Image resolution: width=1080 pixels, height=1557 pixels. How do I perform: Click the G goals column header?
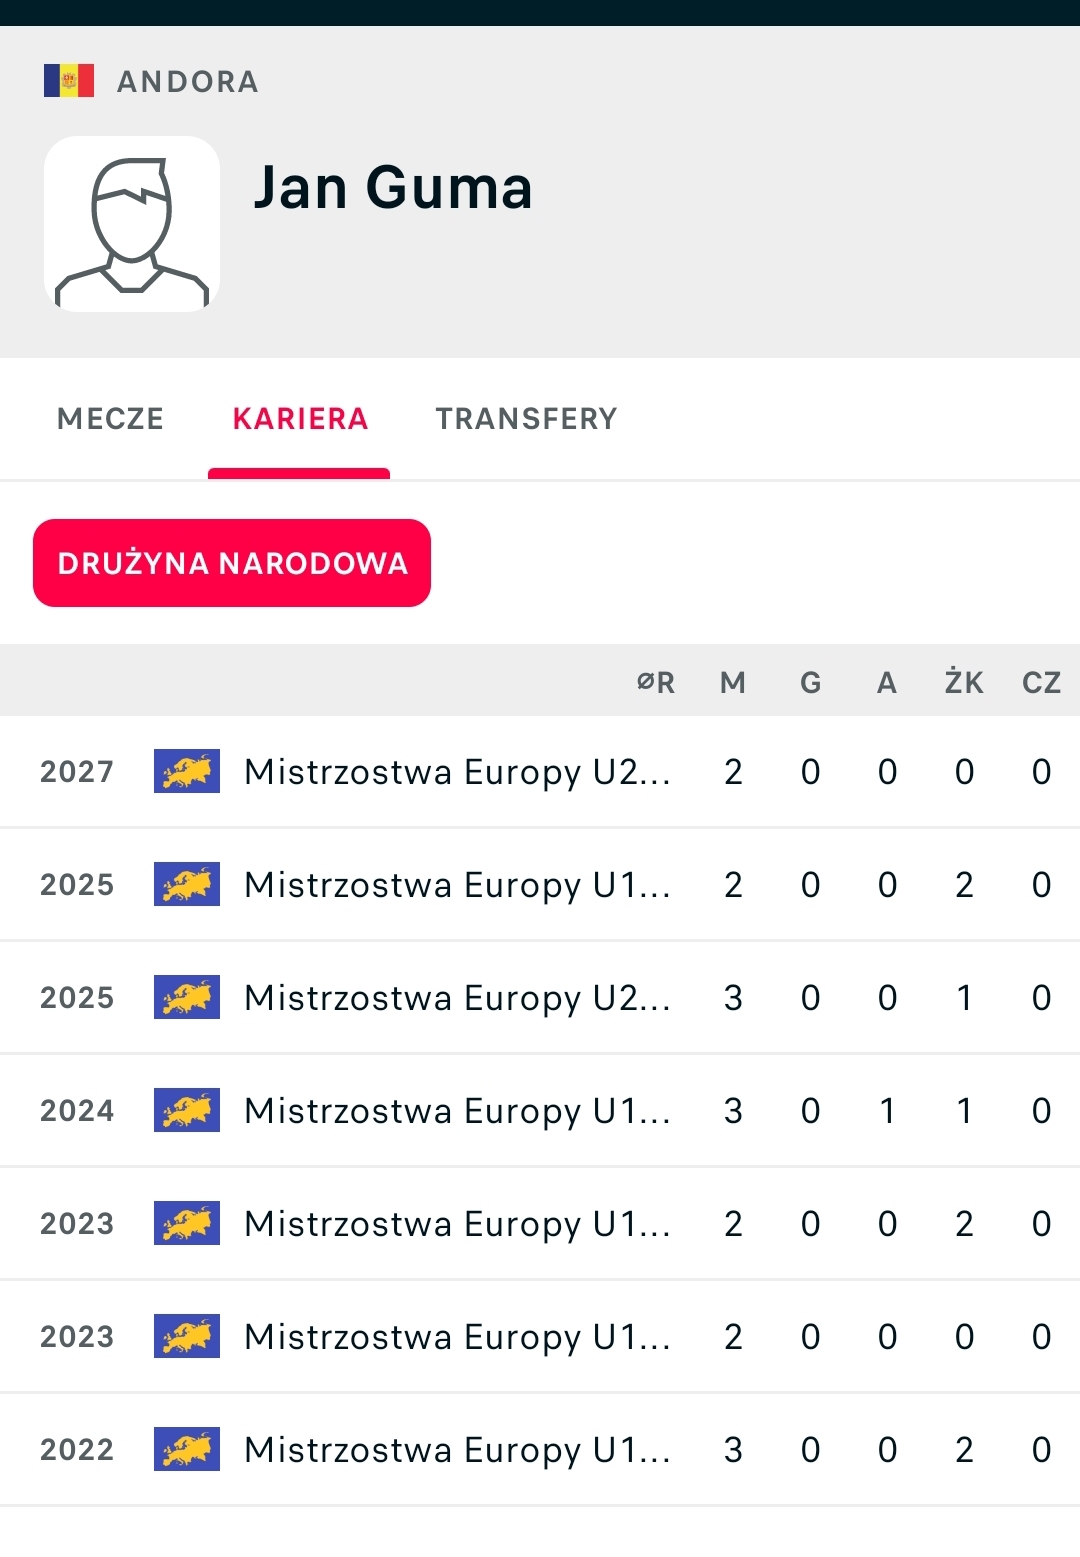coord(810,683)
